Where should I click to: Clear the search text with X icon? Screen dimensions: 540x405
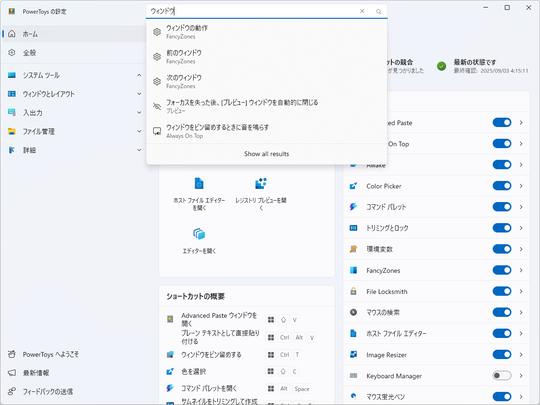(362, 11)
